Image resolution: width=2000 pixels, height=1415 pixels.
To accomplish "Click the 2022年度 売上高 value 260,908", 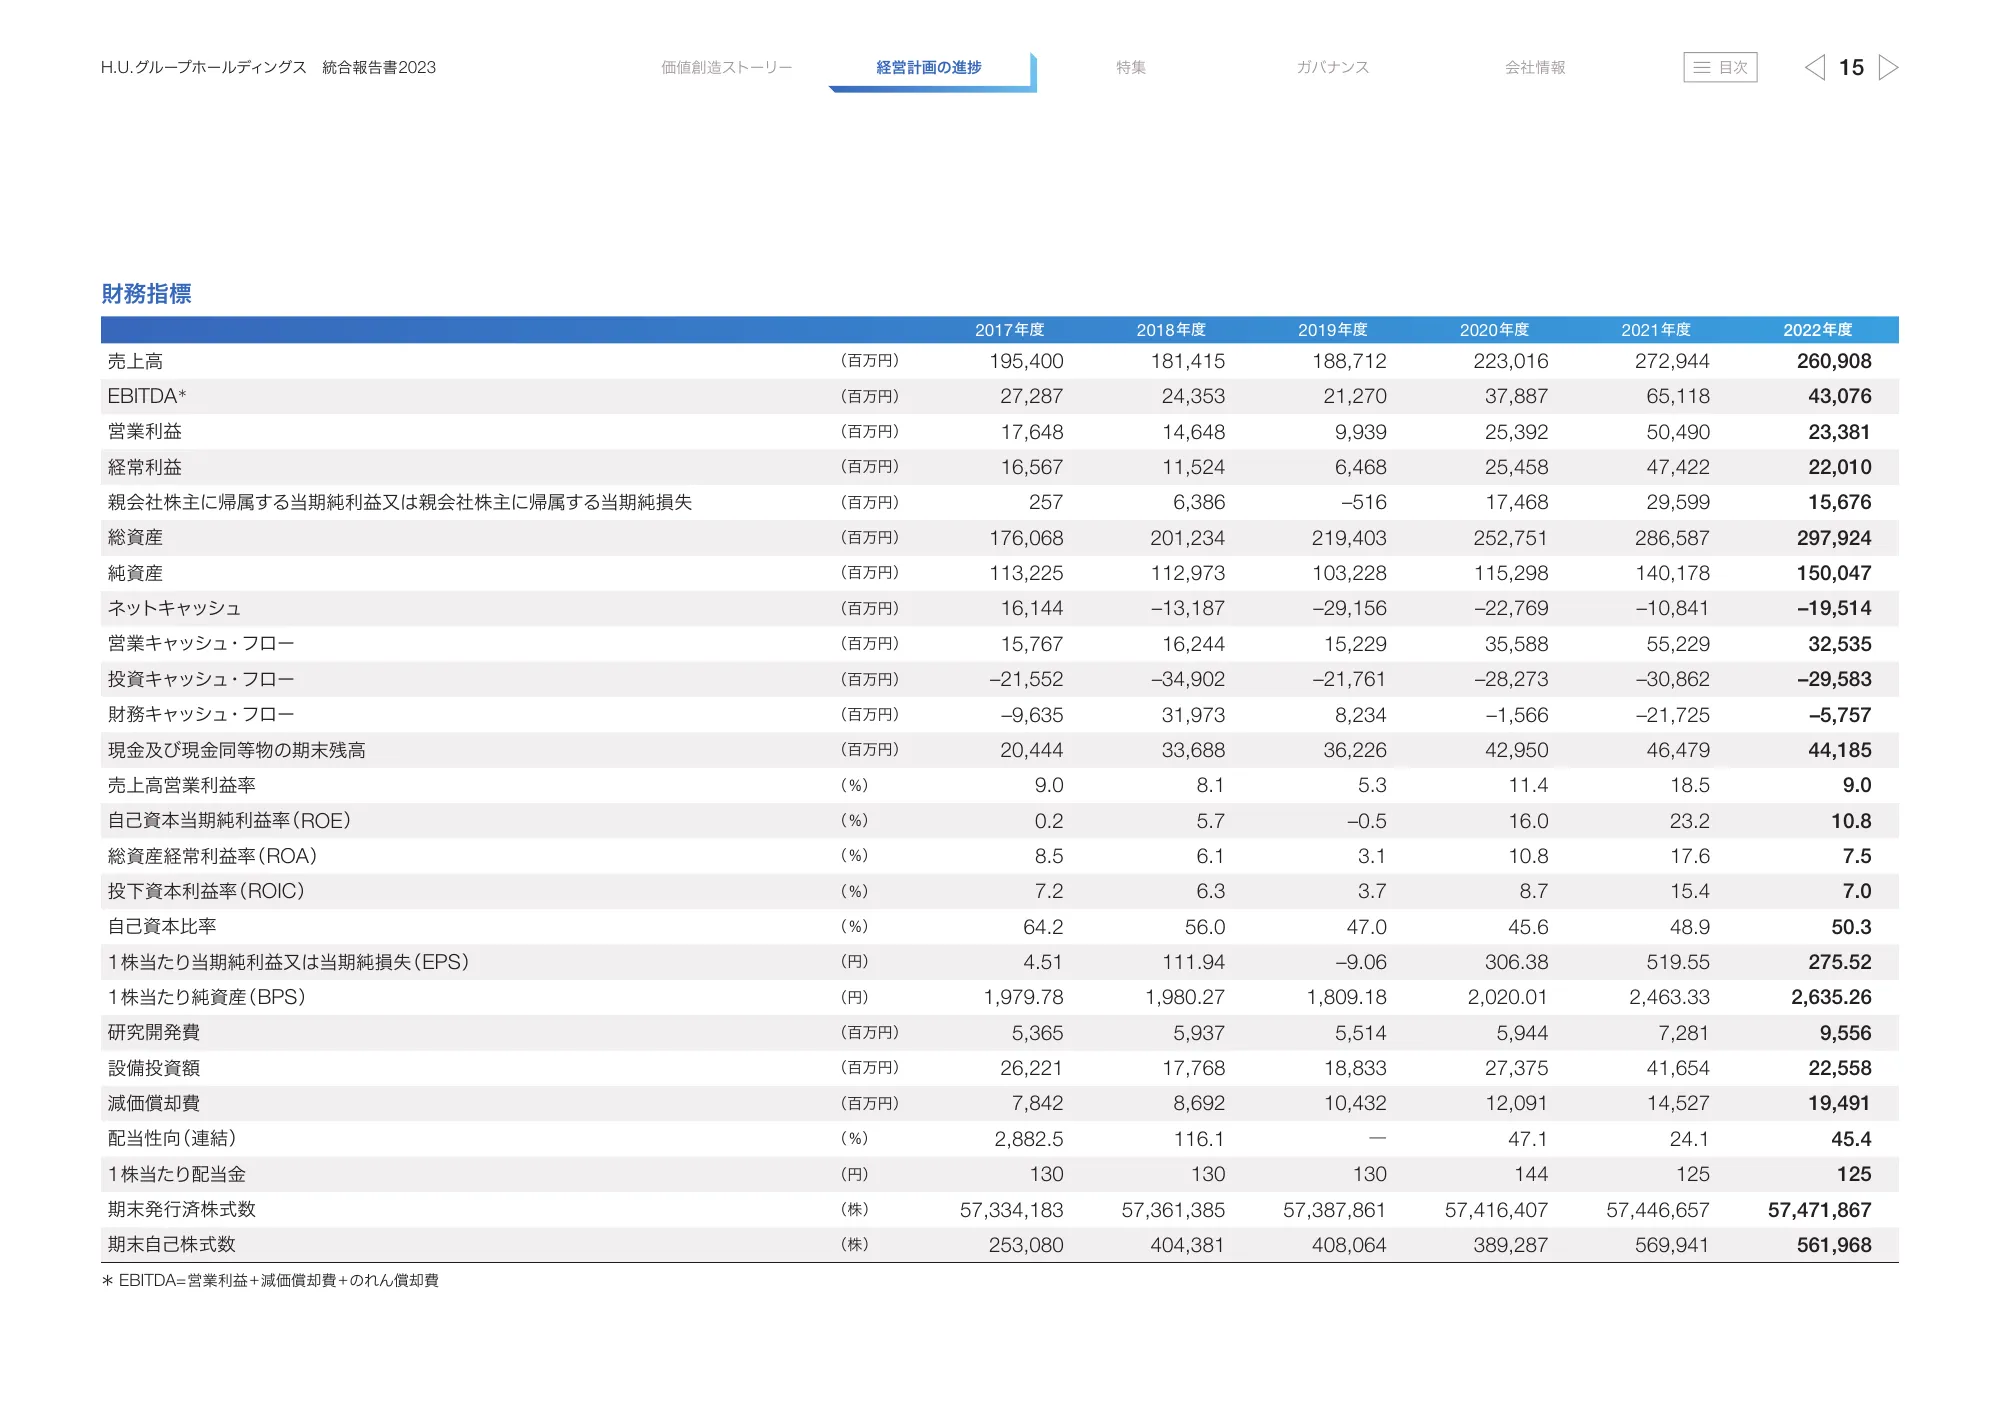I will click(x=1833, y=361).
